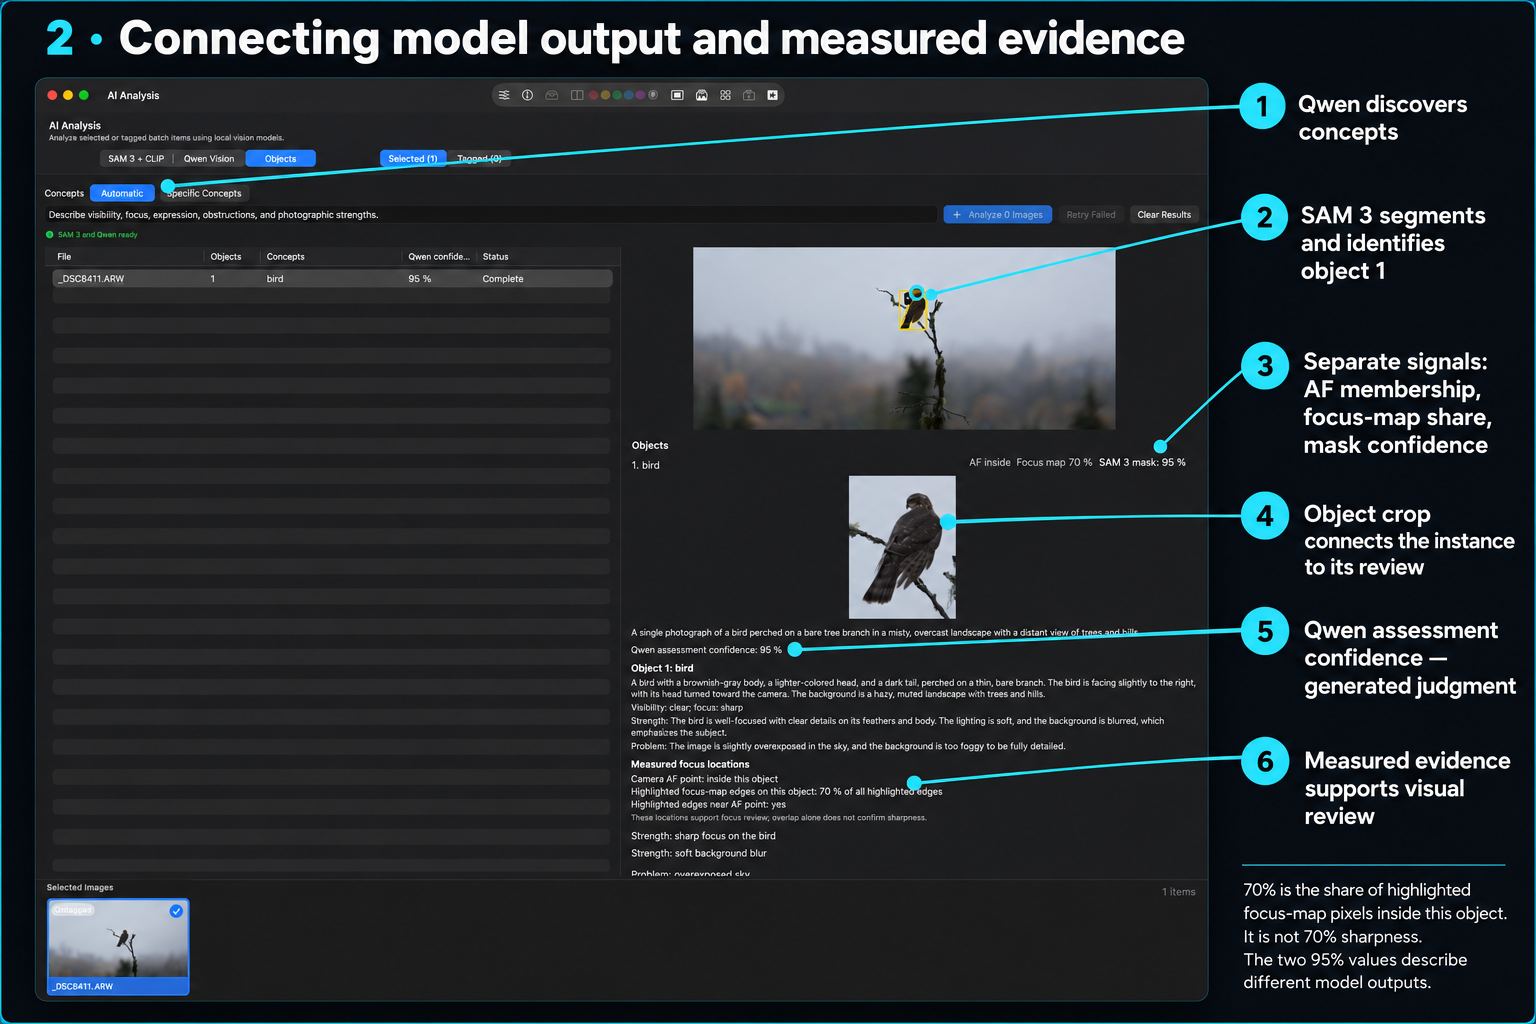Select the '1. bird' object entry
This screenshot has width=1536, height=1024.
[645, 465]
